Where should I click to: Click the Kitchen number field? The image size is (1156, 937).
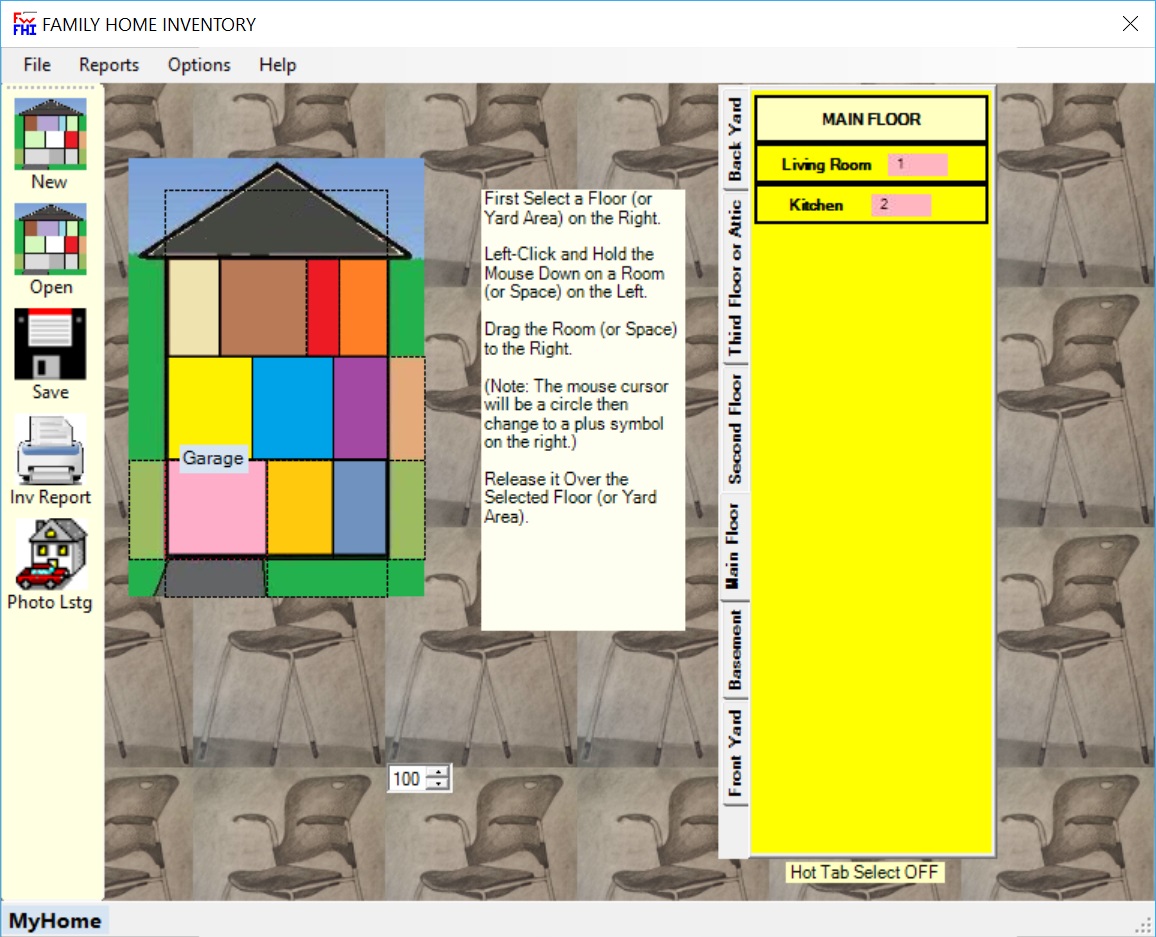pos(901,205)
